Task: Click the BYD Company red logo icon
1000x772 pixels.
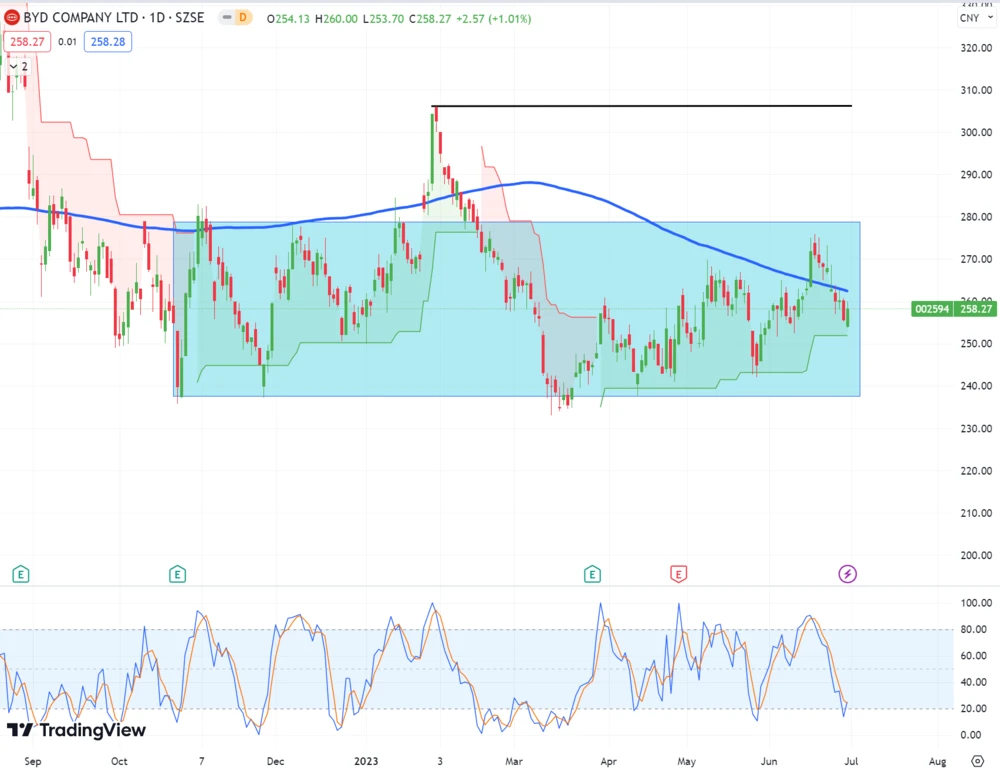Action: 11,16
